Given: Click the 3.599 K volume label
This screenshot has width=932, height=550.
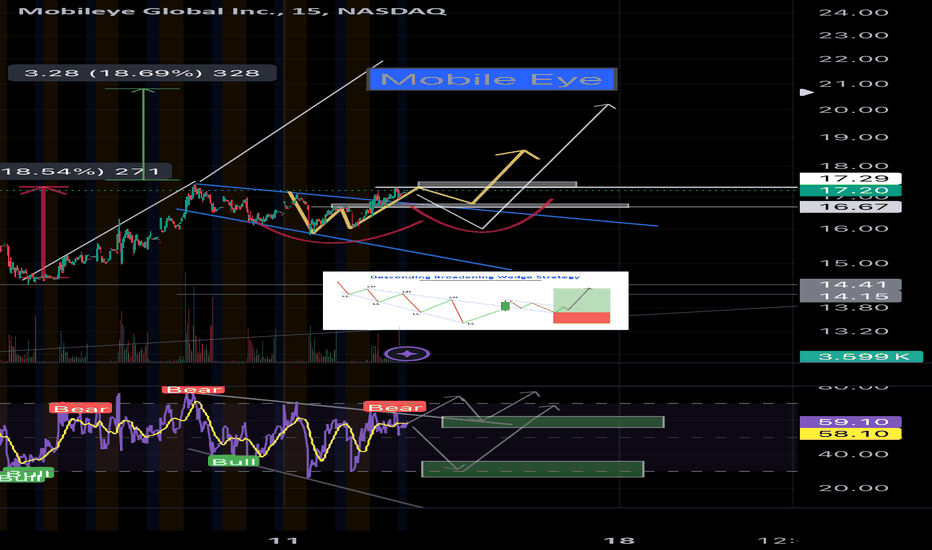Looking at the screenshot, I should click(x=861, y=357).
